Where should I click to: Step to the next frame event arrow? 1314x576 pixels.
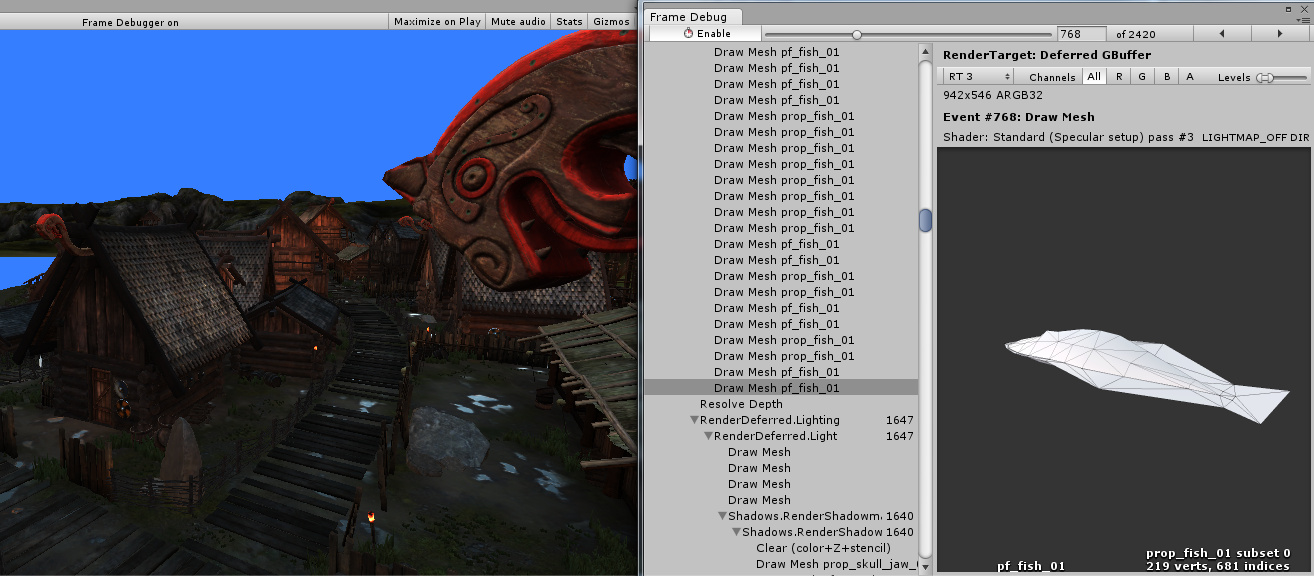click(1281, 34)
